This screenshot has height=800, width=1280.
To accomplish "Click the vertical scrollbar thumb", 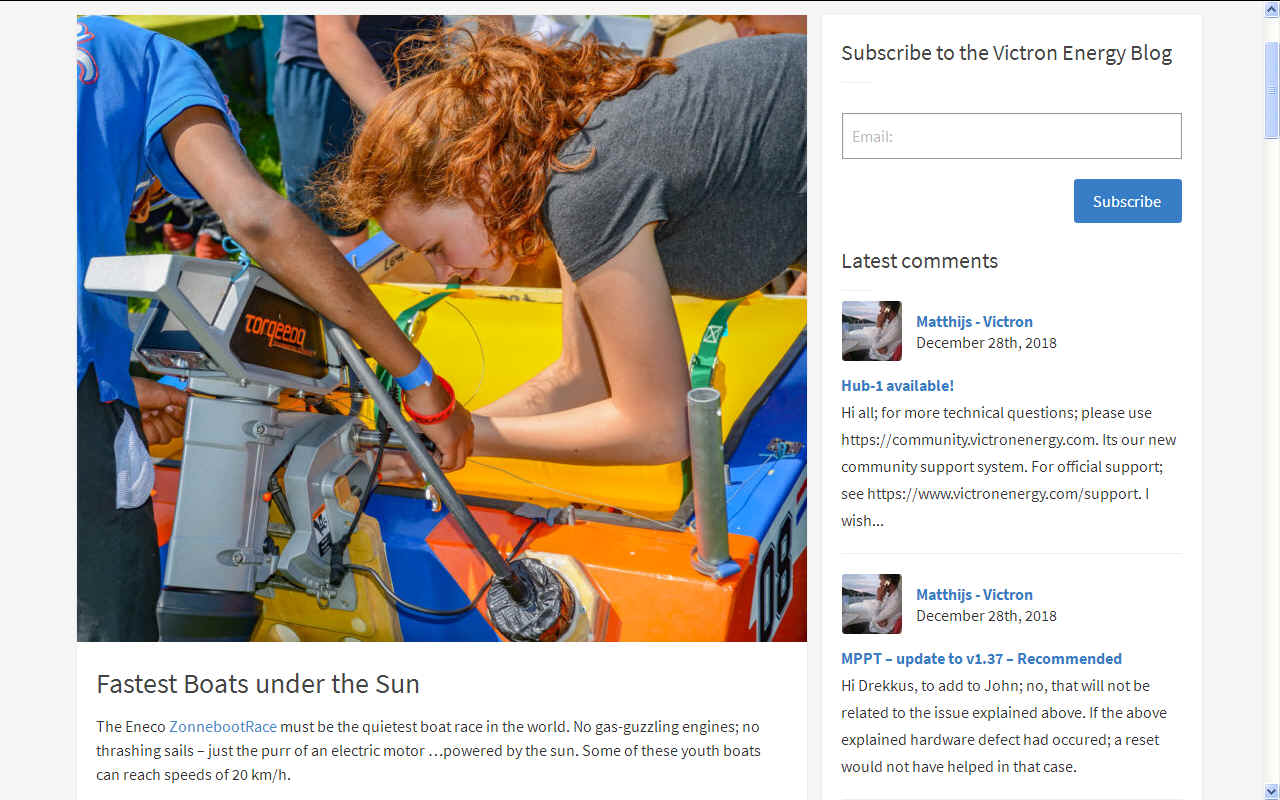I will coord(1272,90).
